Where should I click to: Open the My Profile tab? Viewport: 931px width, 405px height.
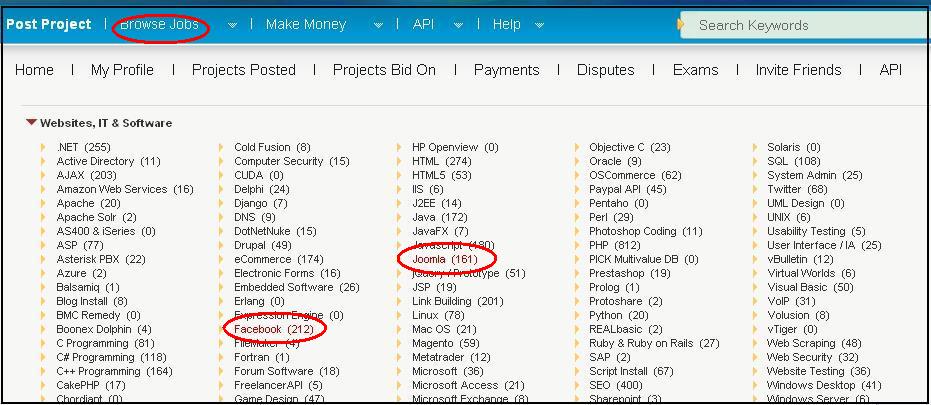click(122, 70)
